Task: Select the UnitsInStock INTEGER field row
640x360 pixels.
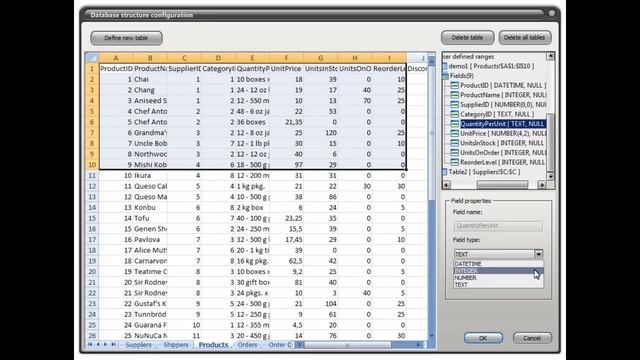Action: 502,143
